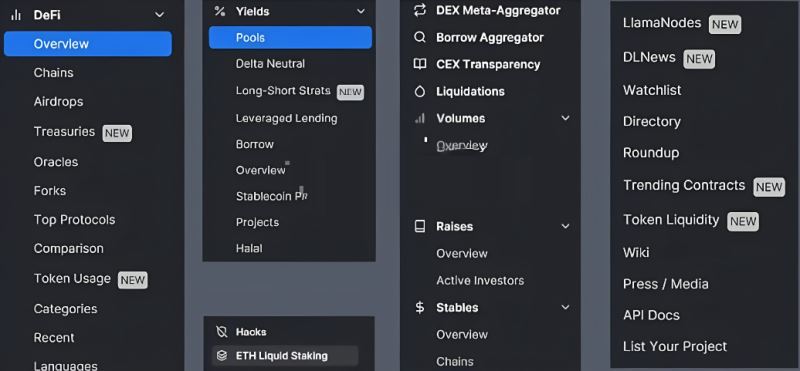Click the Stables dollar sign icon
800x371 pixels.
tap(419, 307)
